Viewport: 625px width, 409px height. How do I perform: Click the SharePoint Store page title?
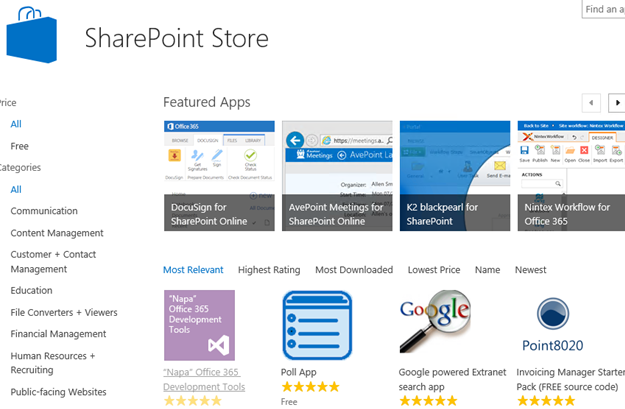coord(177,38)
